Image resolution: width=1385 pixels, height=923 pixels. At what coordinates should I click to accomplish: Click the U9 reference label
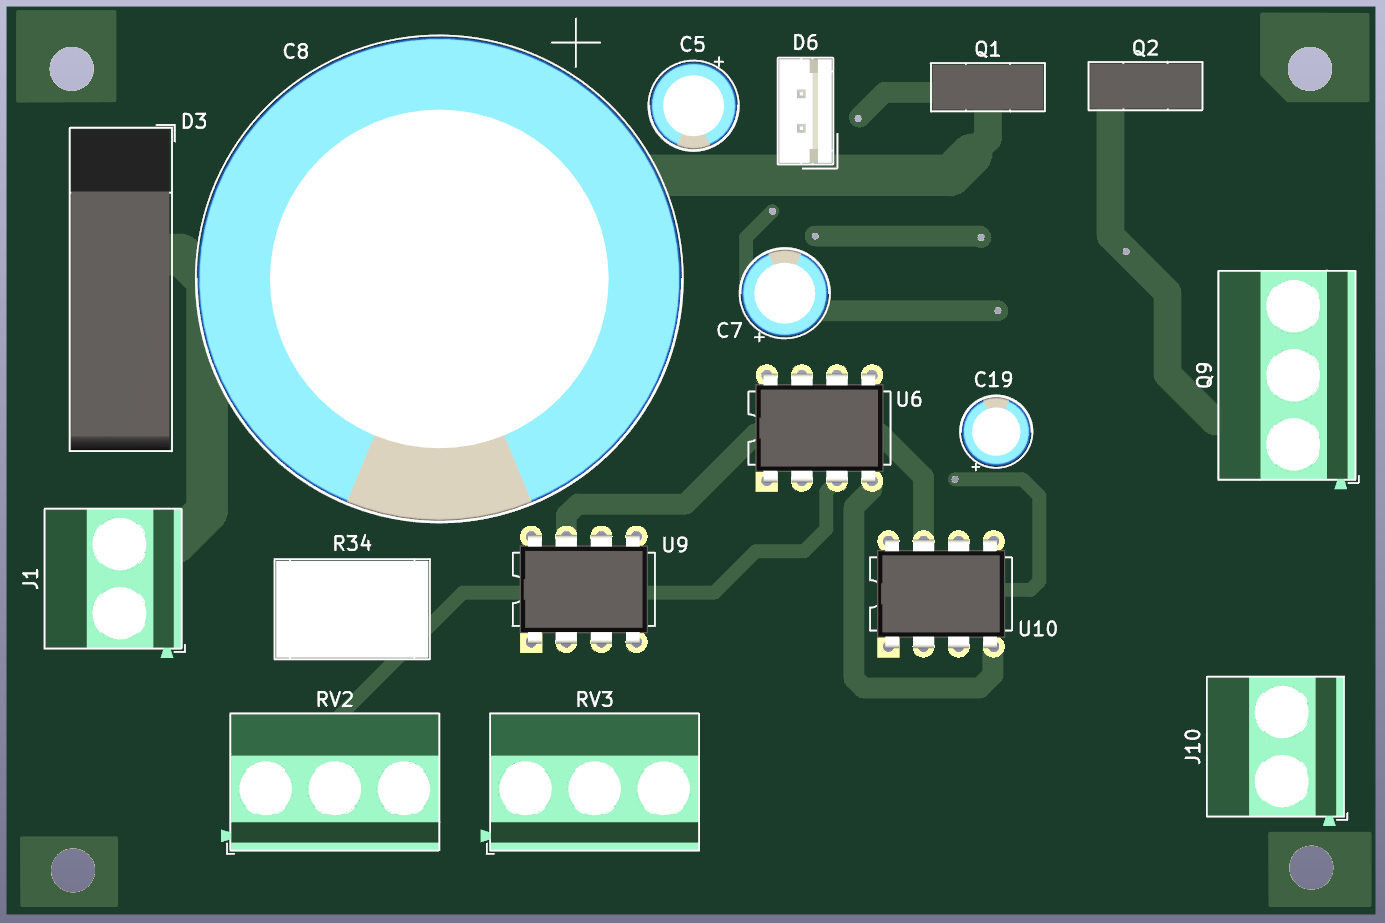(675, 545)
